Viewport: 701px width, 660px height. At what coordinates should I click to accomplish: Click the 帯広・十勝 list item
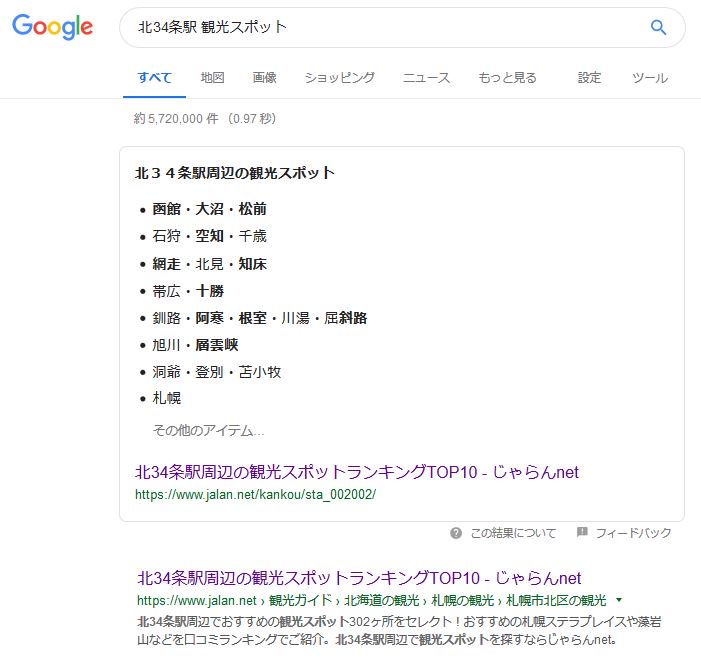[188, 291]
